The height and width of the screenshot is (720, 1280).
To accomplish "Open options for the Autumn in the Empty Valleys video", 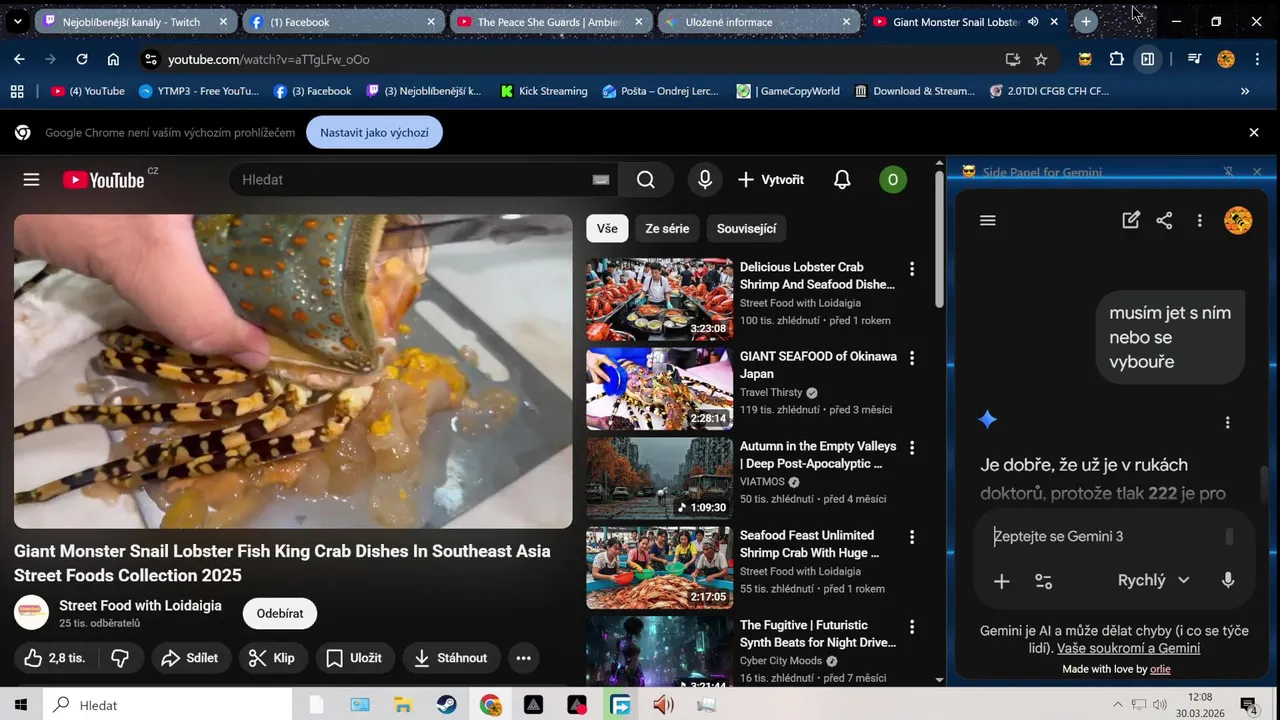I will [x=911, y=448].
